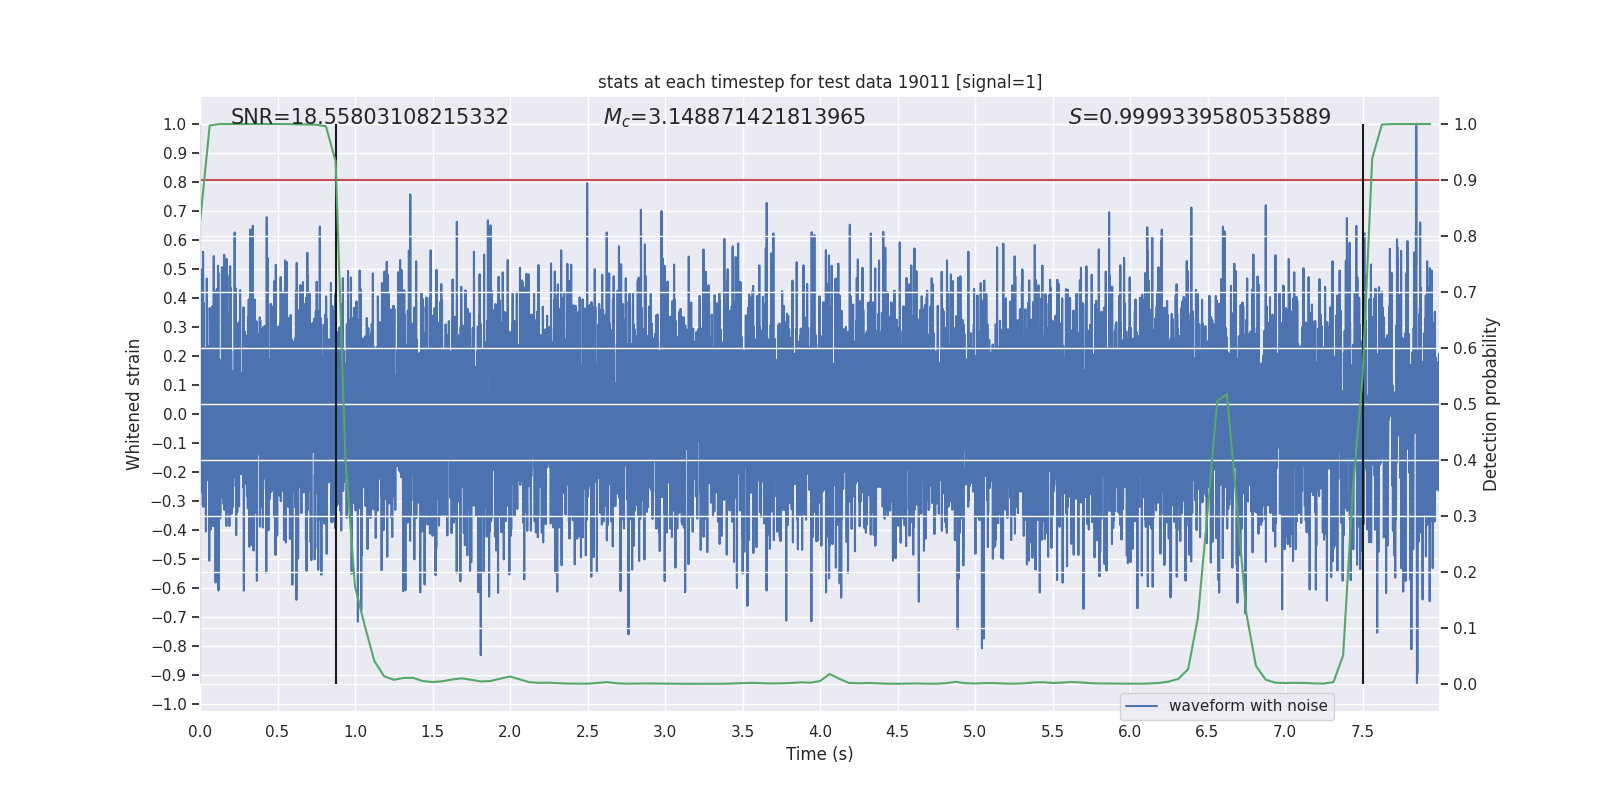Click the 'waveform with noise' legend label
Image resolution: width=1600 pixels, height=800 pixels.
click(x=1247, y=706)
